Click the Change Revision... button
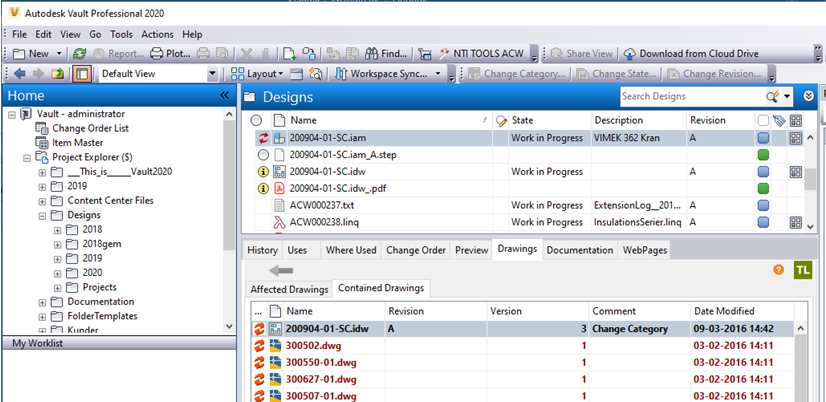 714,74
